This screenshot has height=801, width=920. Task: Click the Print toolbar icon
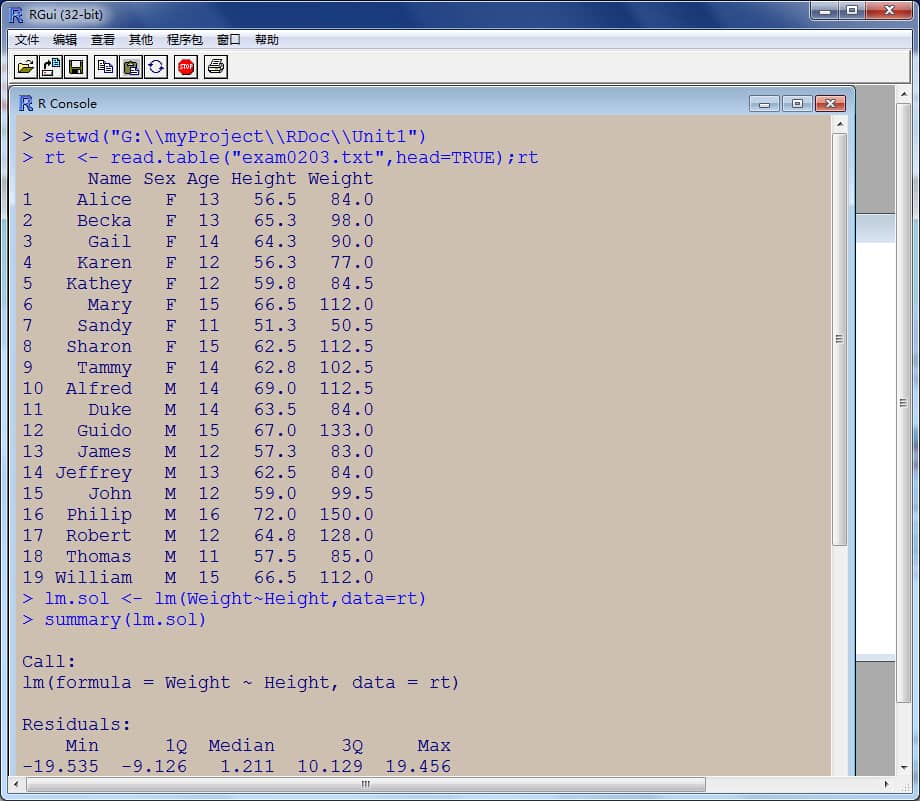pos(216,67)
